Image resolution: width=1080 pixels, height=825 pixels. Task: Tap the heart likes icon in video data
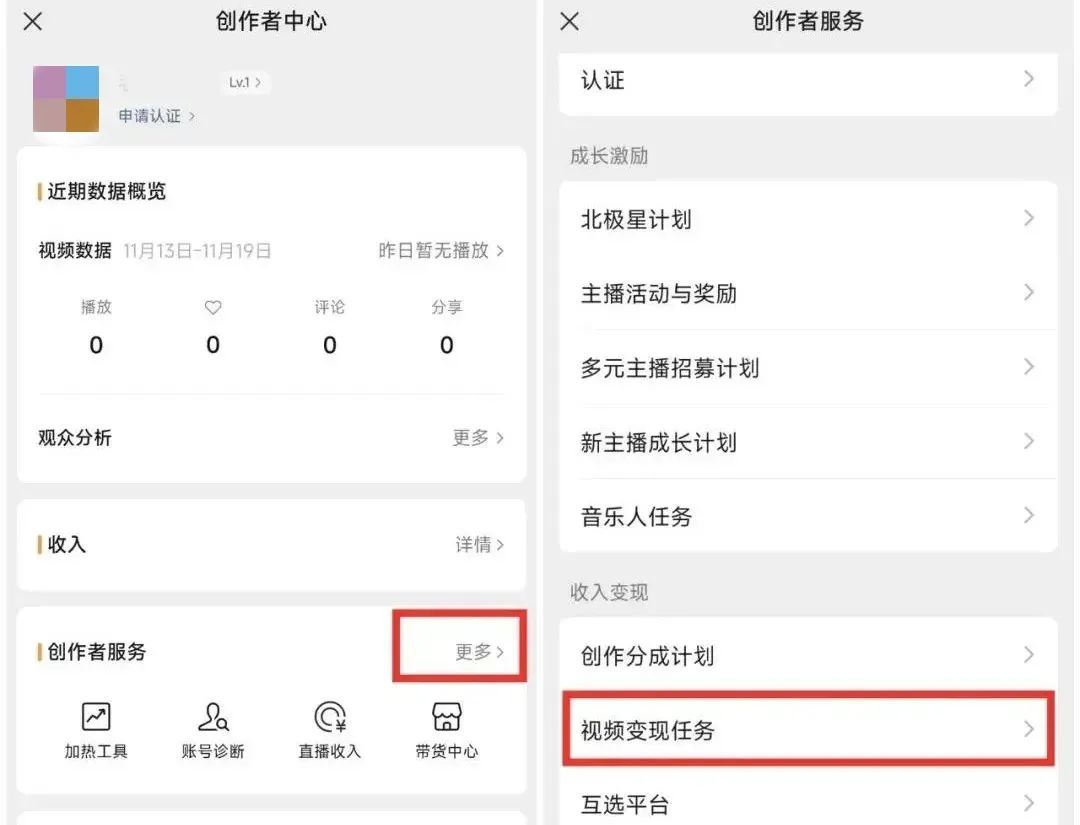point(212,308)
